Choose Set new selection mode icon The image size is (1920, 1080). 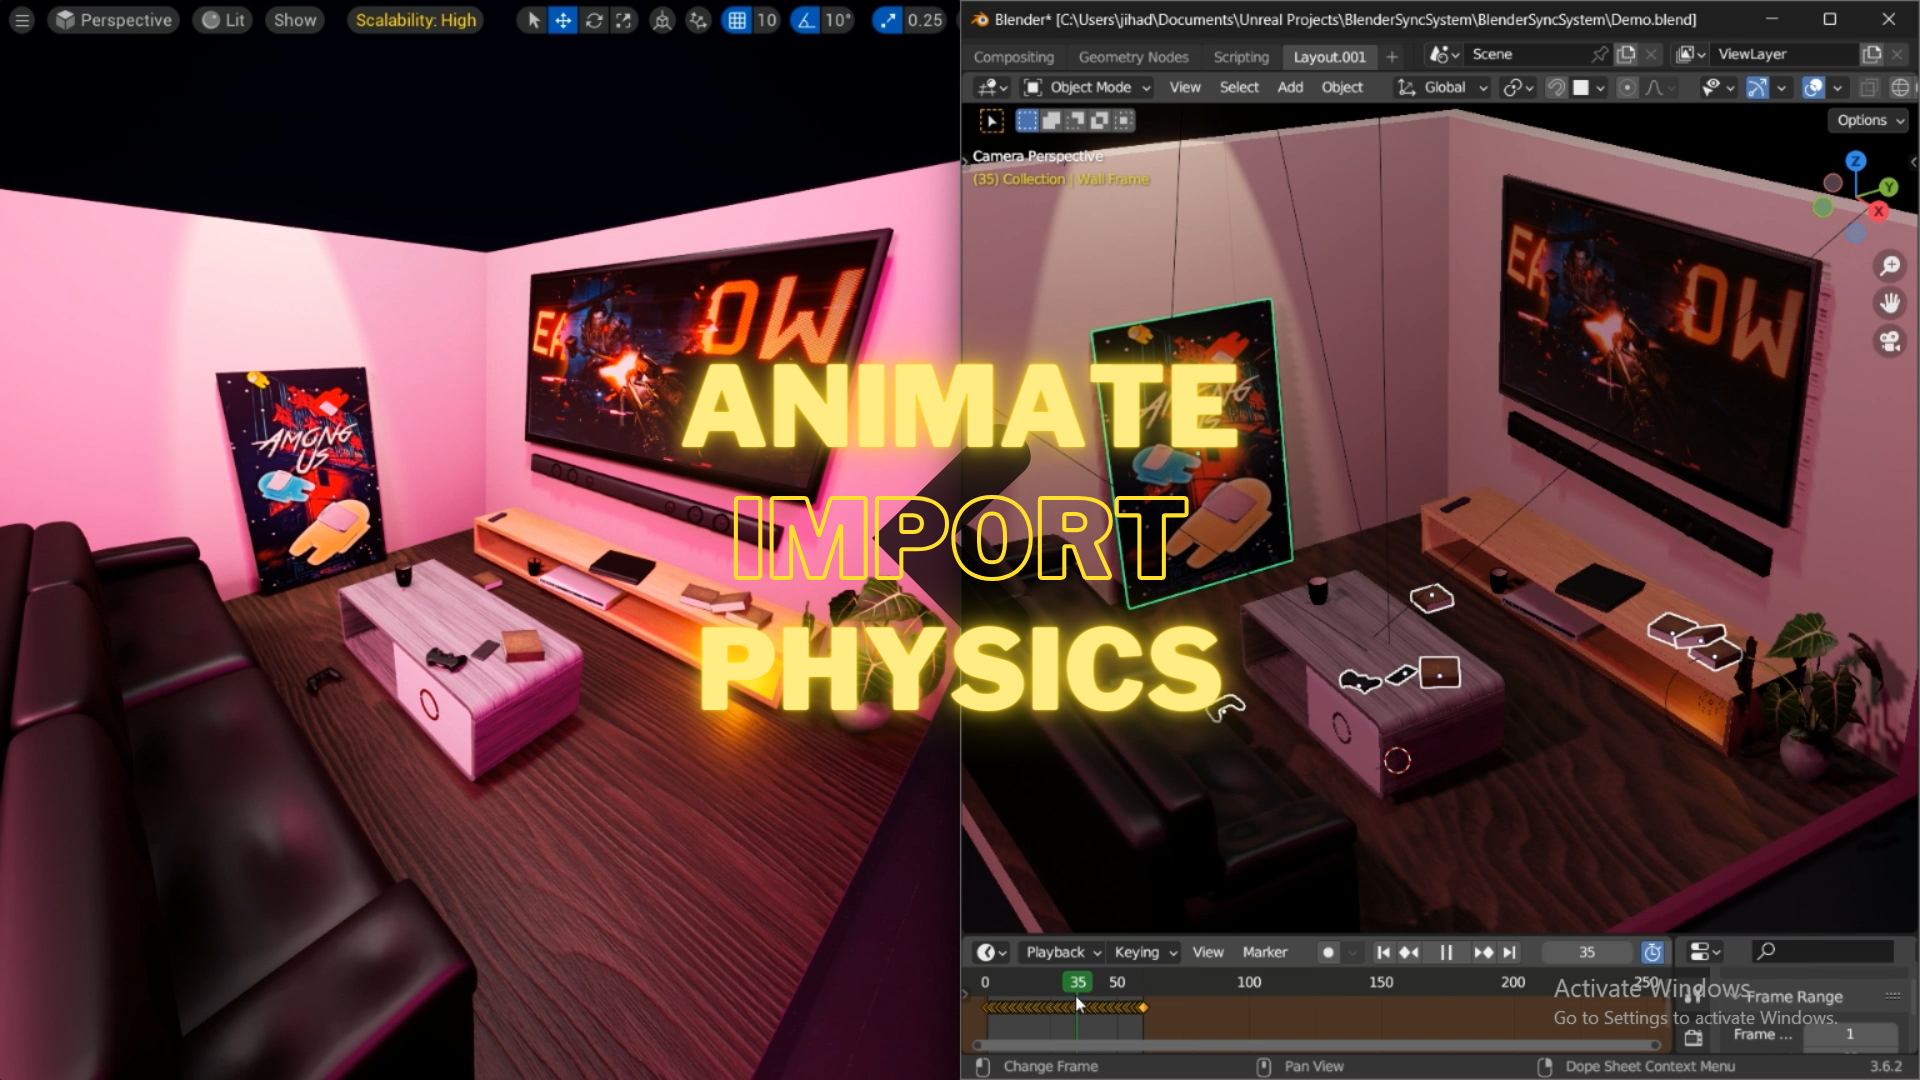pyautogui.click(x=1027, y=121)
